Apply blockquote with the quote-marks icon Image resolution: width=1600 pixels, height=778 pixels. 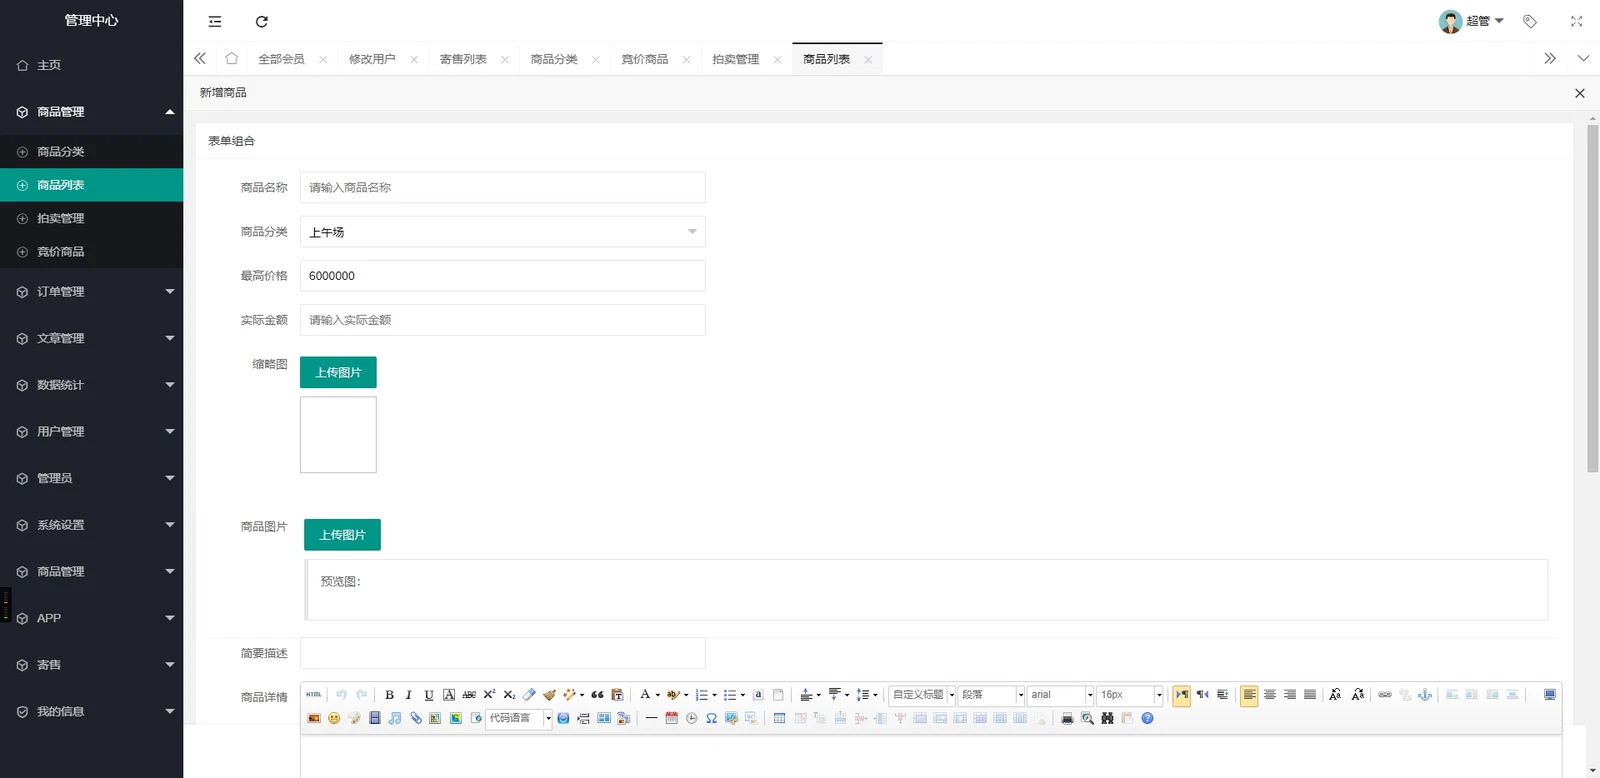[x=597, y=695]
